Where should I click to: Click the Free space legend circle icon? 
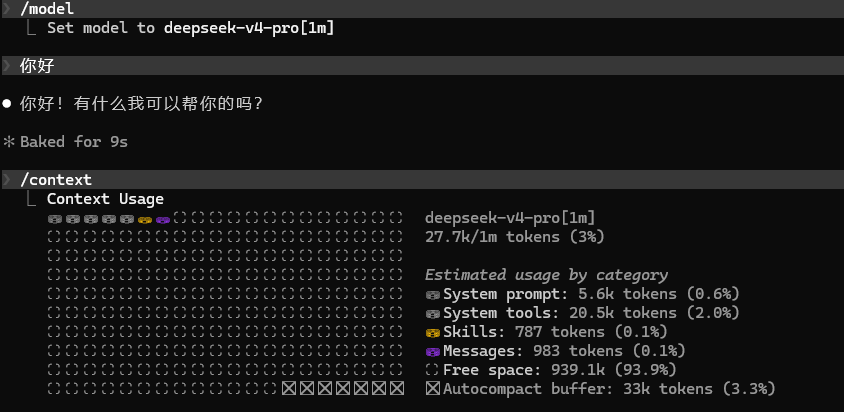click(432, 370)
